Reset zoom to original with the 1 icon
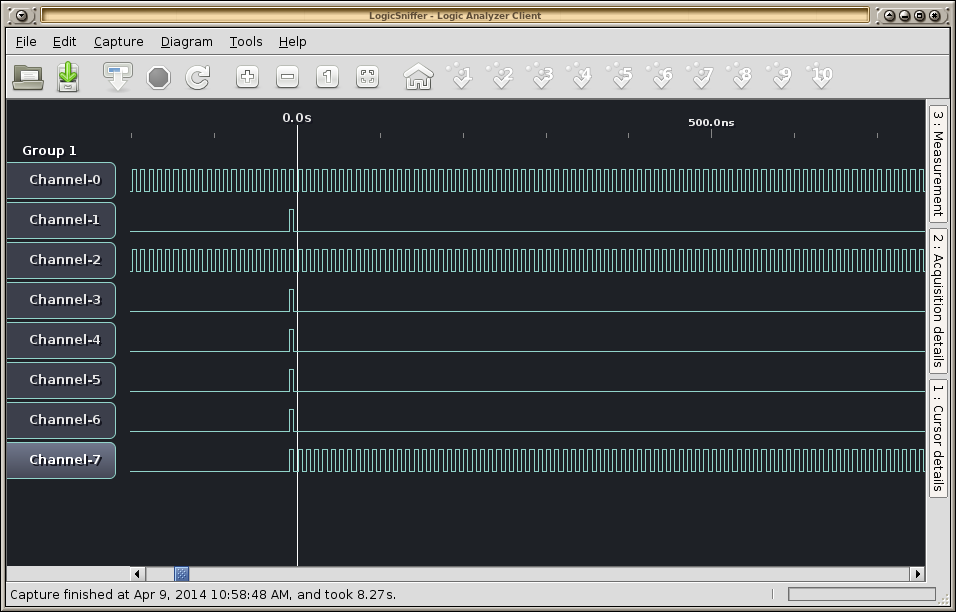The width and height of the screenshot is (956, 612). click(327, 77)
